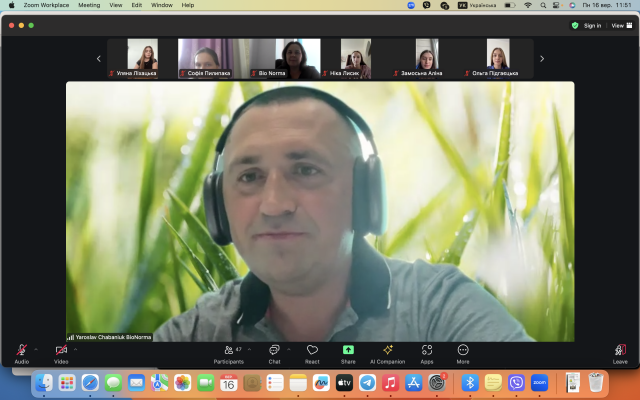Image resolution: width=640 pixels, height=400 pixels.
Task: Open Calendar from the Dock
Action: [x=229, y=383]
